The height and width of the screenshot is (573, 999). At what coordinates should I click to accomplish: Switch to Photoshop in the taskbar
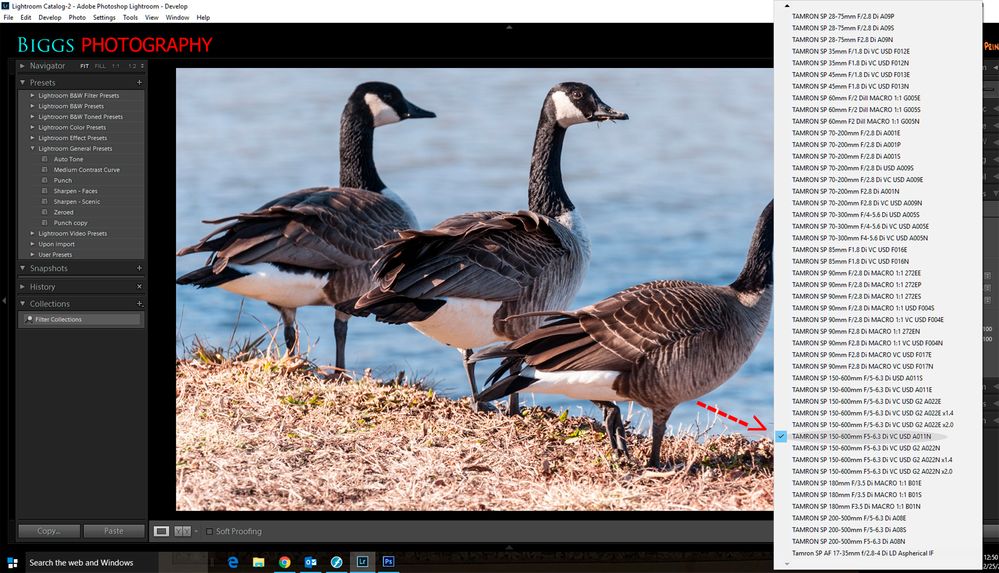[x=388, y=562]
